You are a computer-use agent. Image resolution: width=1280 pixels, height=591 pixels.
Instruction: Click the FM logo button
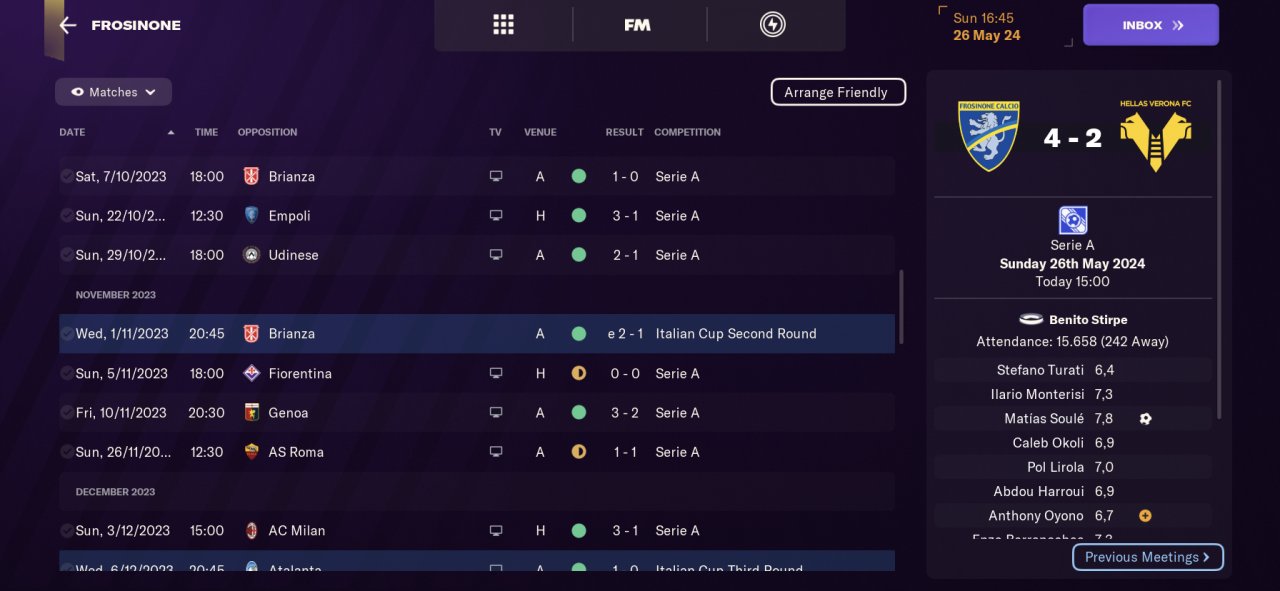click(637, 25)
